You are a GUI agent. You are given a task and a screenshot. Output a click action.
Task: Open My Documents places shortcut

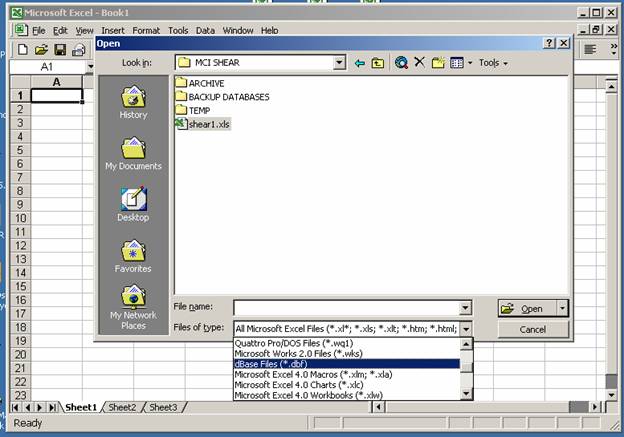(133, 154)
